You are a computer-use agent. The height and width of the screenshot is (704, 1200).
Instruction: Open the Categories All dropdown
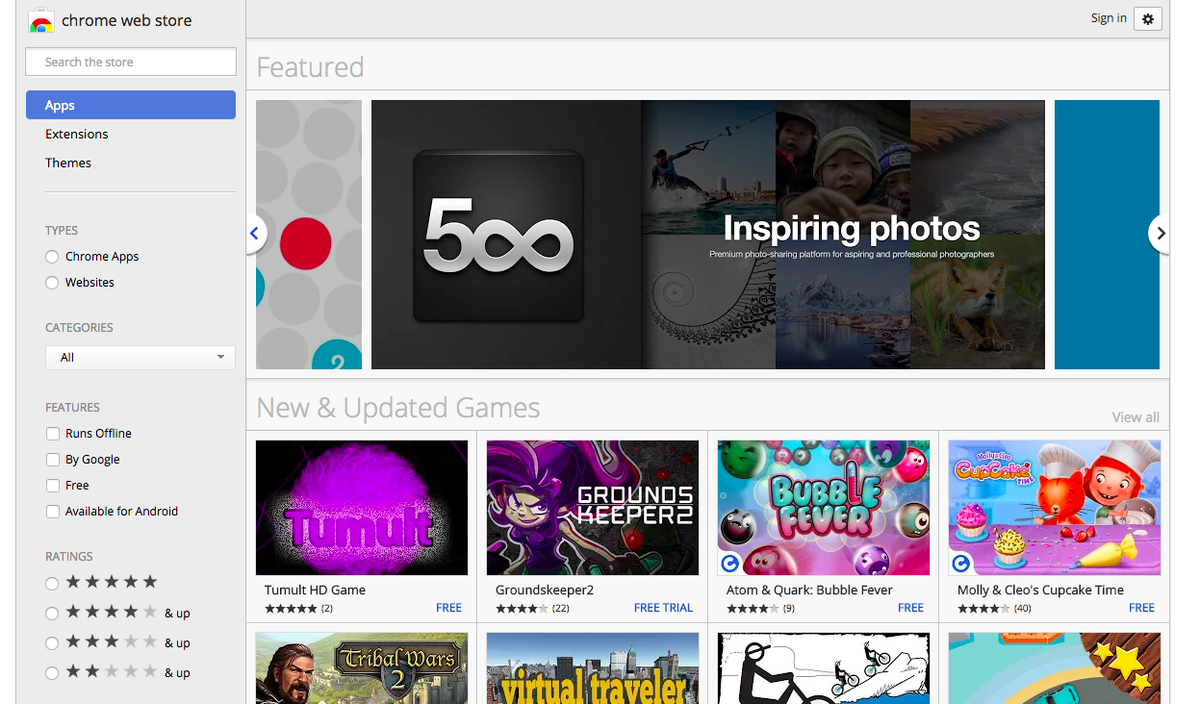click(x=140, y=357)
